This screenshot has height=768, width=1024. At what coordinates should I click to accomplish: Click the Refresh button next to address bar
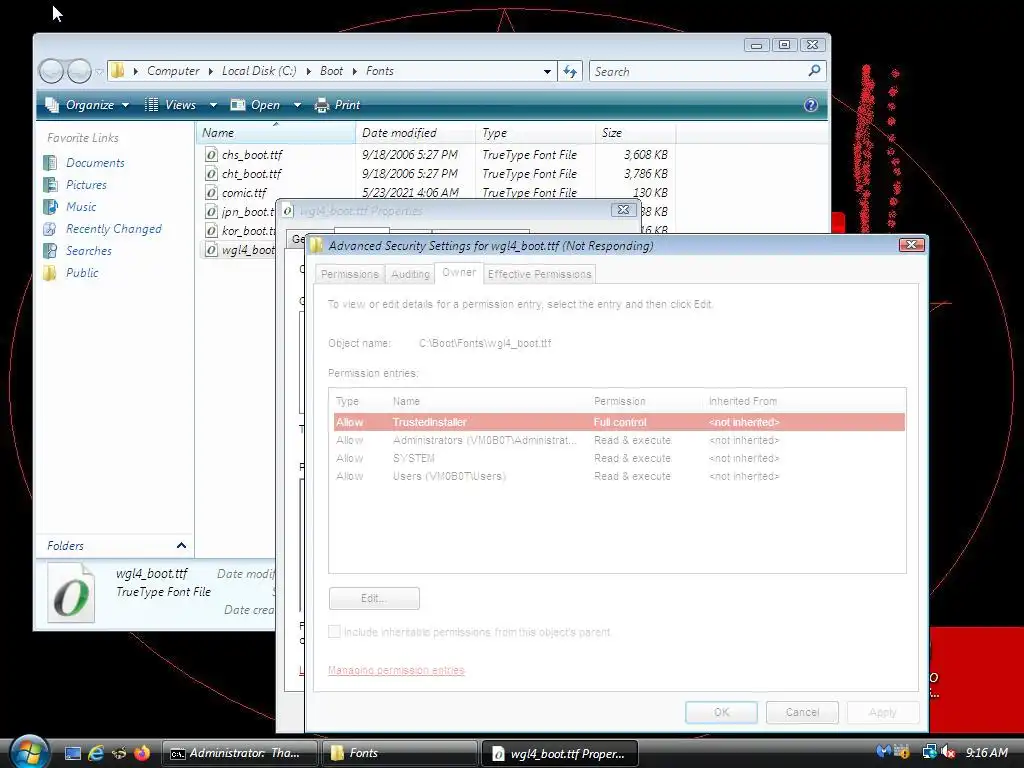[x=570, y=72]
